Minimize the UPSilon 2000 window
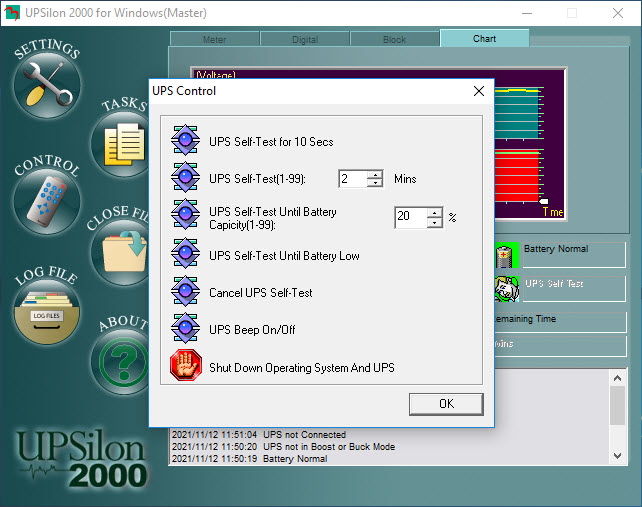The height and width of the screenshot is (507, 642). [527, 13]
